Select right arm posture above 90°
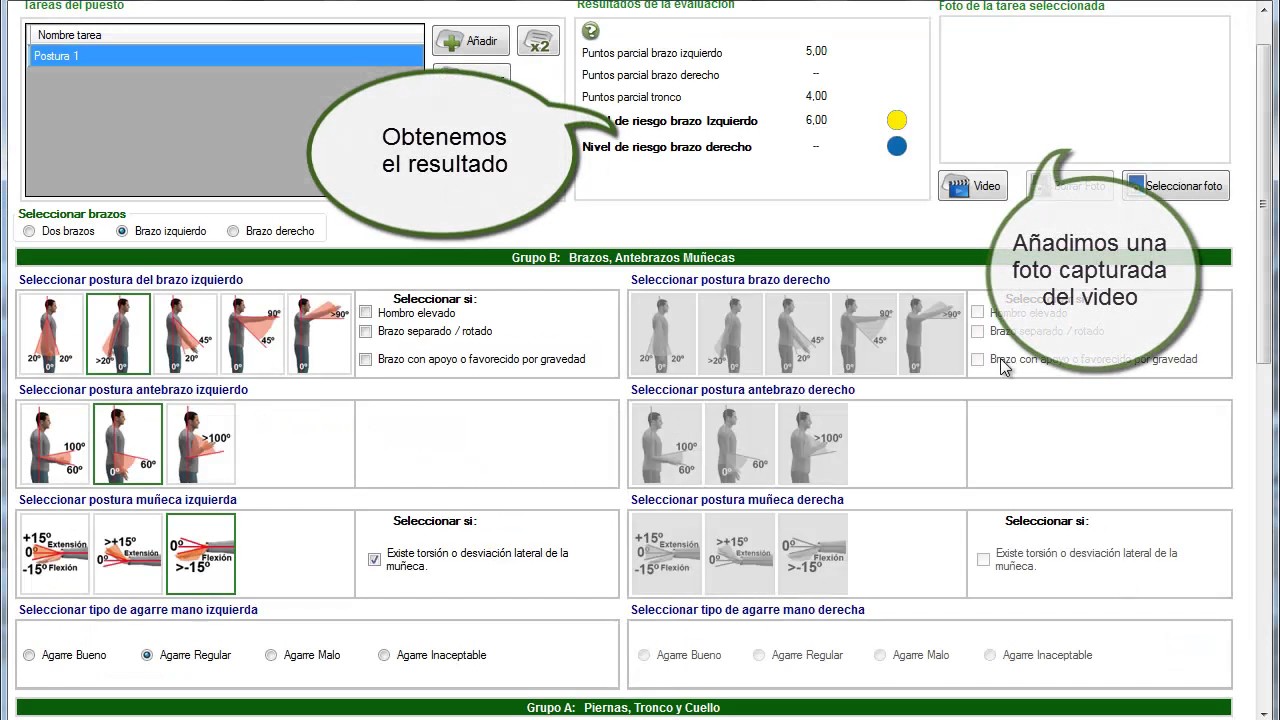This screenshot has width=1280, height=720. click(931, 334)
